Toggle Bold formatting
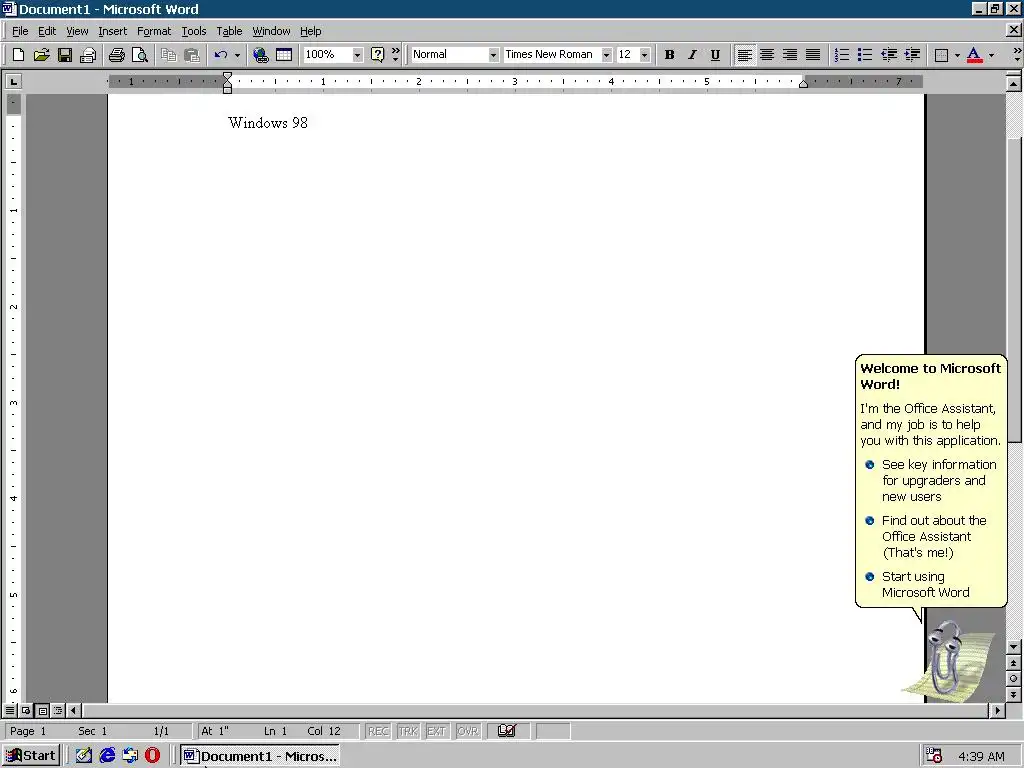This screenshot has width=1024, height=768. click(x=669, y=55)
